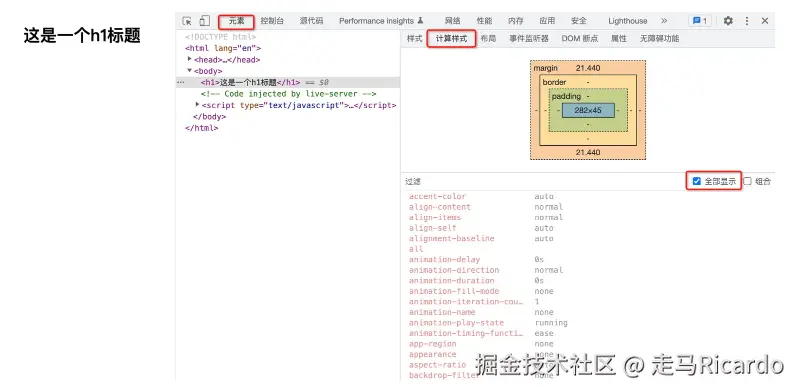Screen dimensions: 798x392
Task: Open the 性能 tab
Action: 484,21
